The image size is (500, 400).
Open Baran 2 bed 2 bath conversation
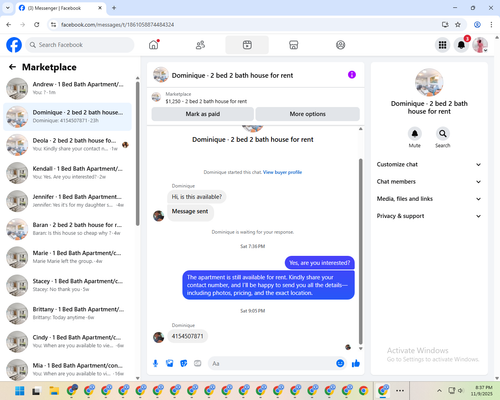pyautogui.click(x=67, y=229)
